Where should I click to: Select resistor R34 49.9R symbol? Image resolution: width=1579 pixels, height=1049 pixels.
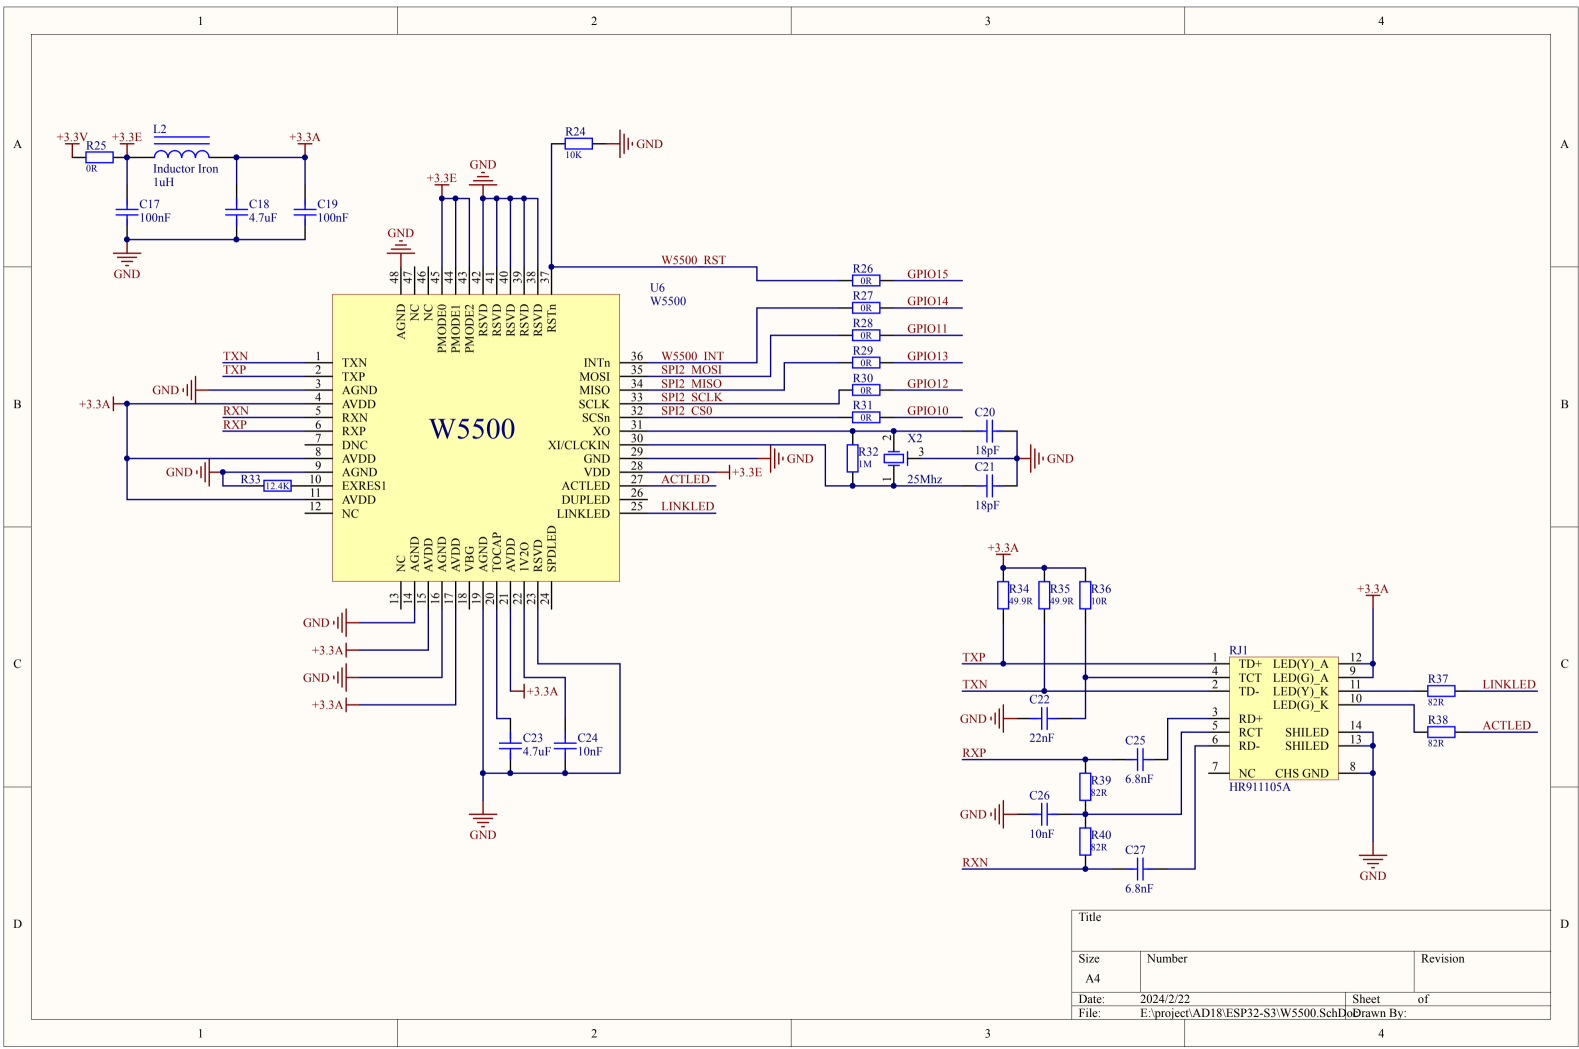tap(1003, 595)
